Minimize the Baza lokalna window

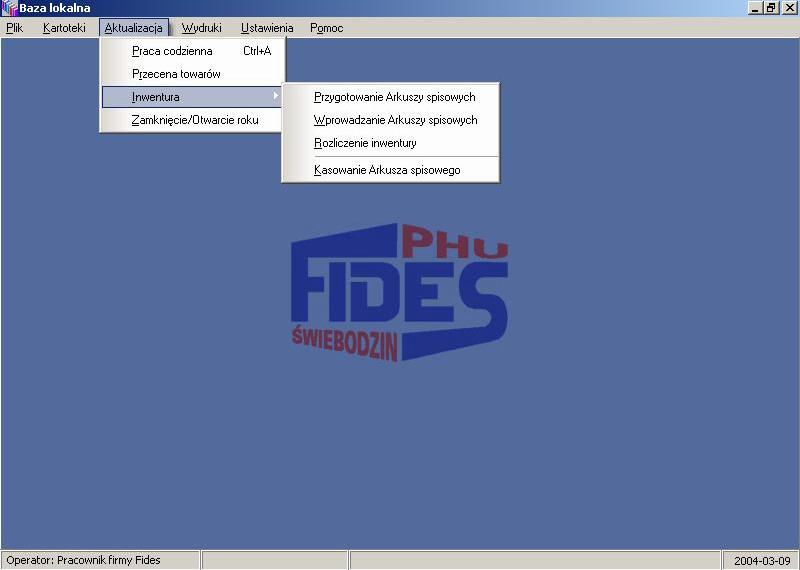pyautogui.click(x=756, y=8)
